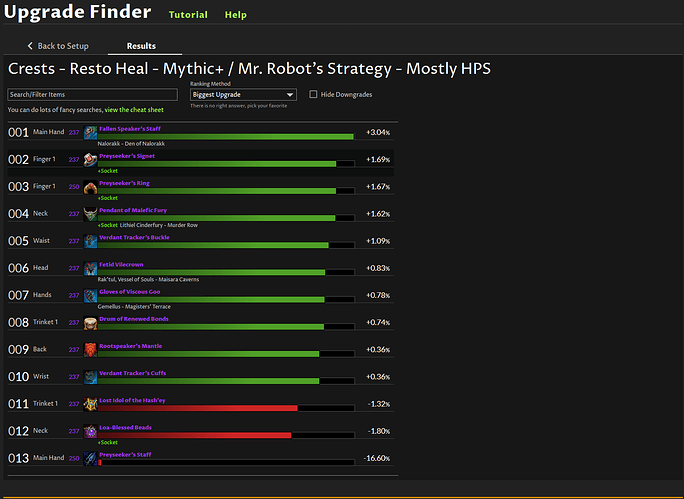This screenshot has width=684, height=499.
Task: Select the Results tab
Action: click(x=141, y=46)
